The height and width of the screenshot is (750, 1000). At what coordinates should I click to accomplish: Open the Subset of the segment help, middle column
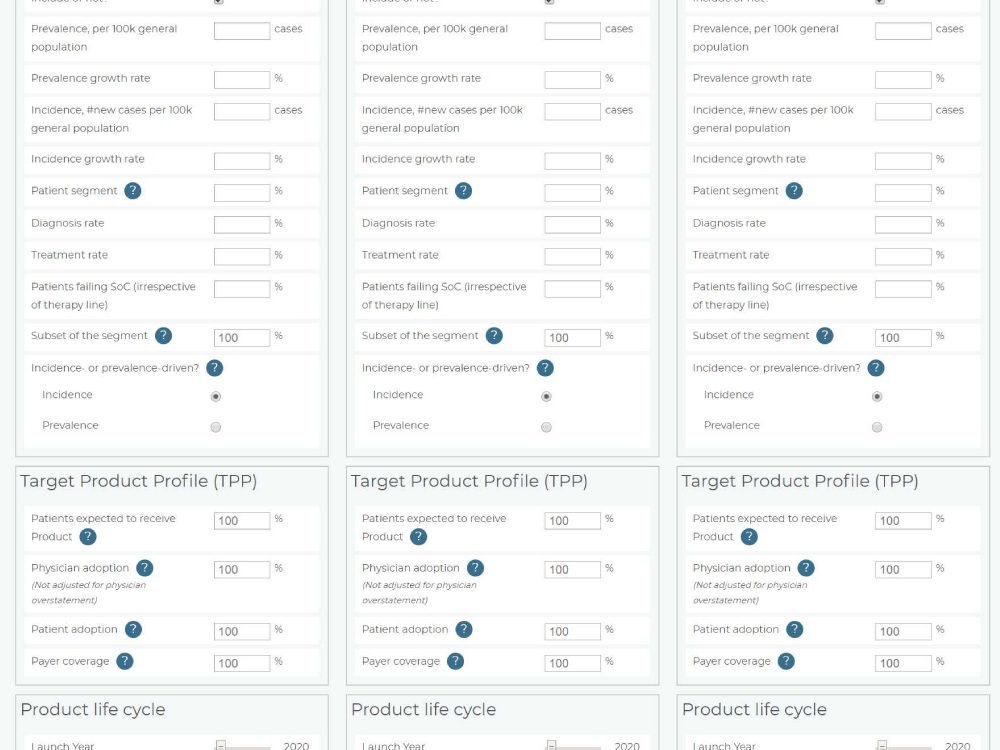click(494, 337)
